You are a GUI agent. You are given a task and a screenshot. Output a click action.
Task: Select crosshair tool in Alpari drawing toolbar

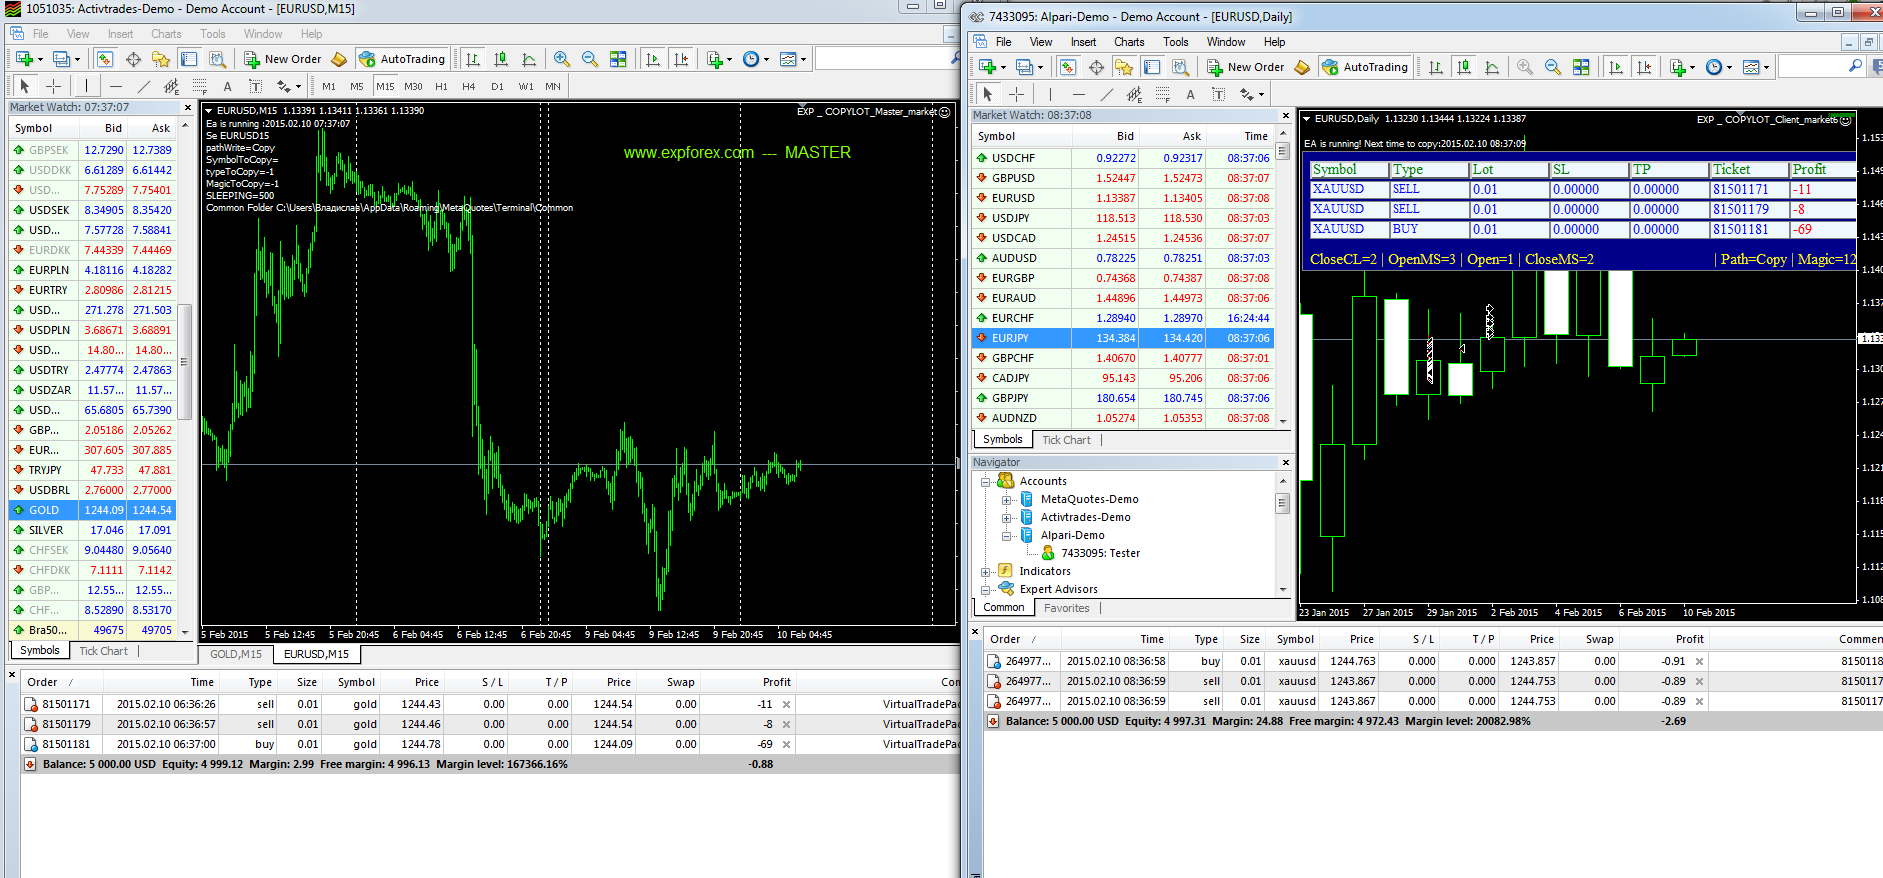1017,94
